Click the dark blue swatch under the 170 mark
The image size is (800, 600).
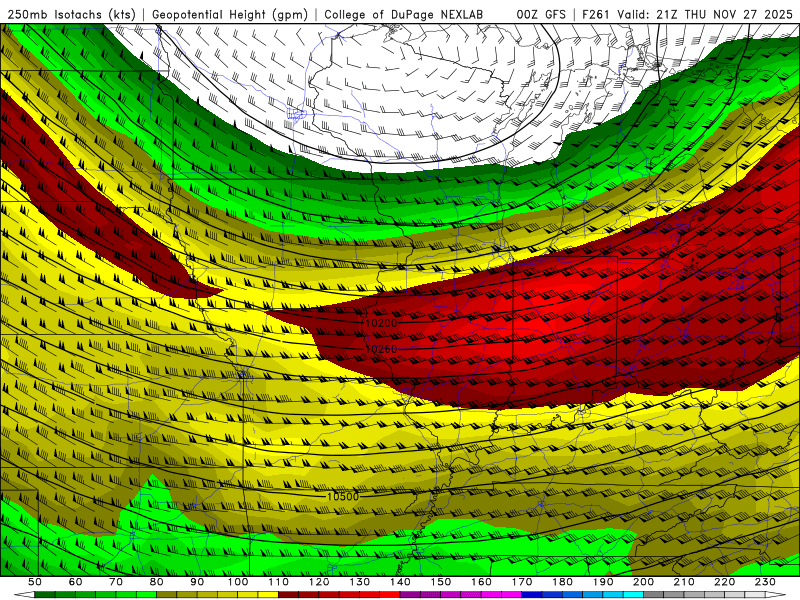(x=532, y=595)
